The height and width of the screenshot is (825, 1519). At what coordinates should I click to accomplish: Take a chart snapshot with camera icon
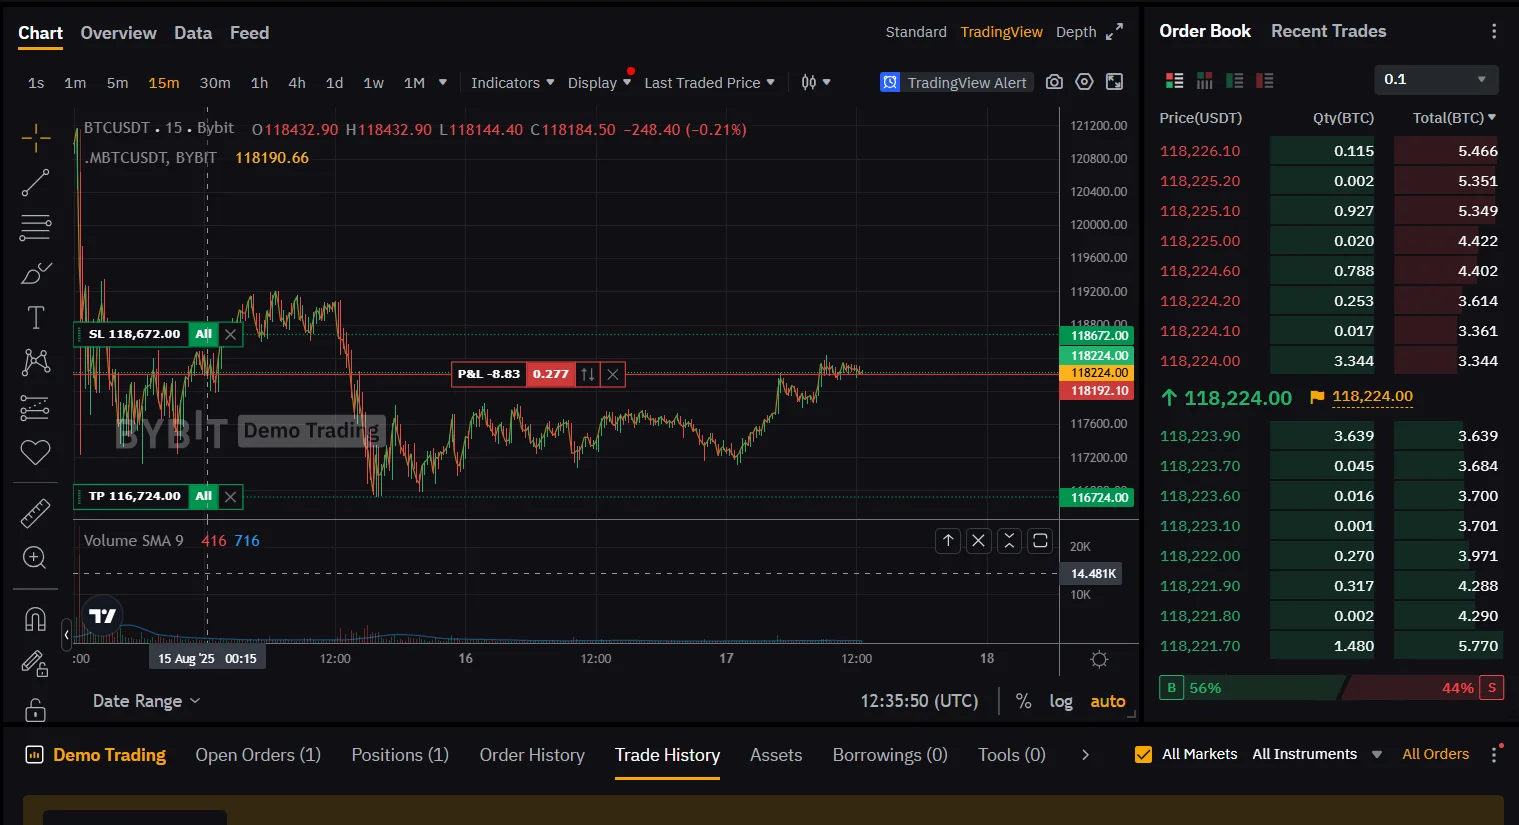click(1054, 82)
